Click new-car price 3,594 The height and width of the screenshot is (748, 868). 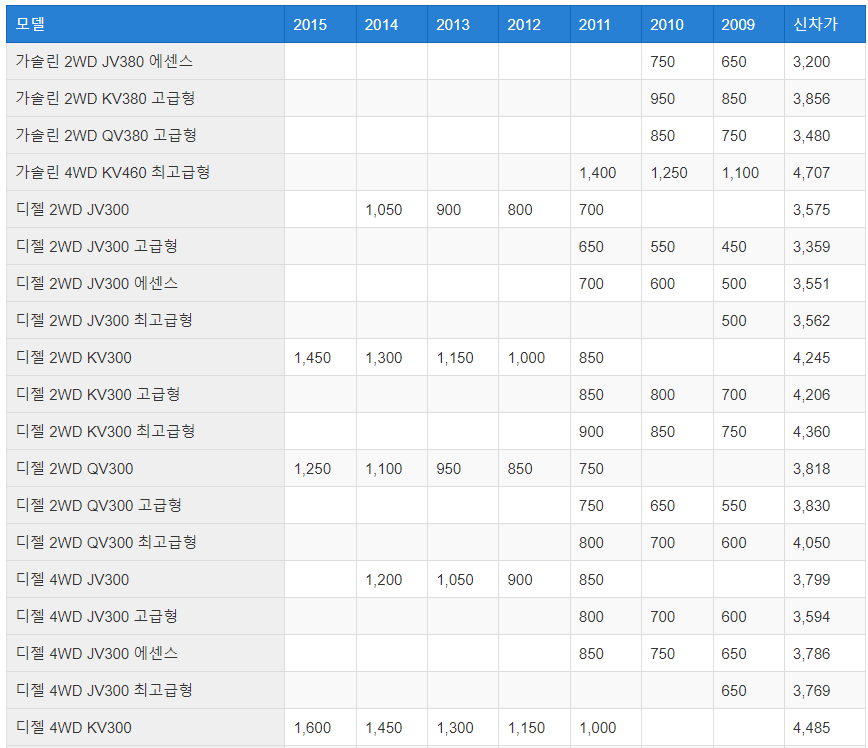point(811,617)
